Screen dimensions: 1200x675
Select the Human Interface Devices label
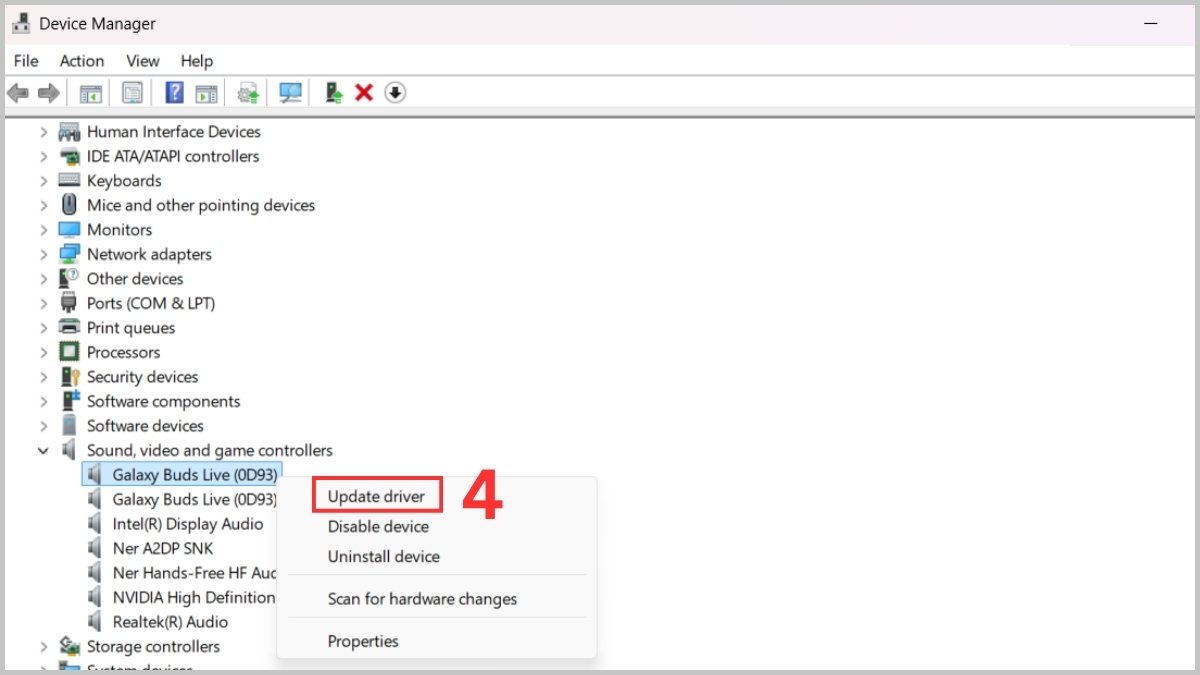click(x=173, y=132)
